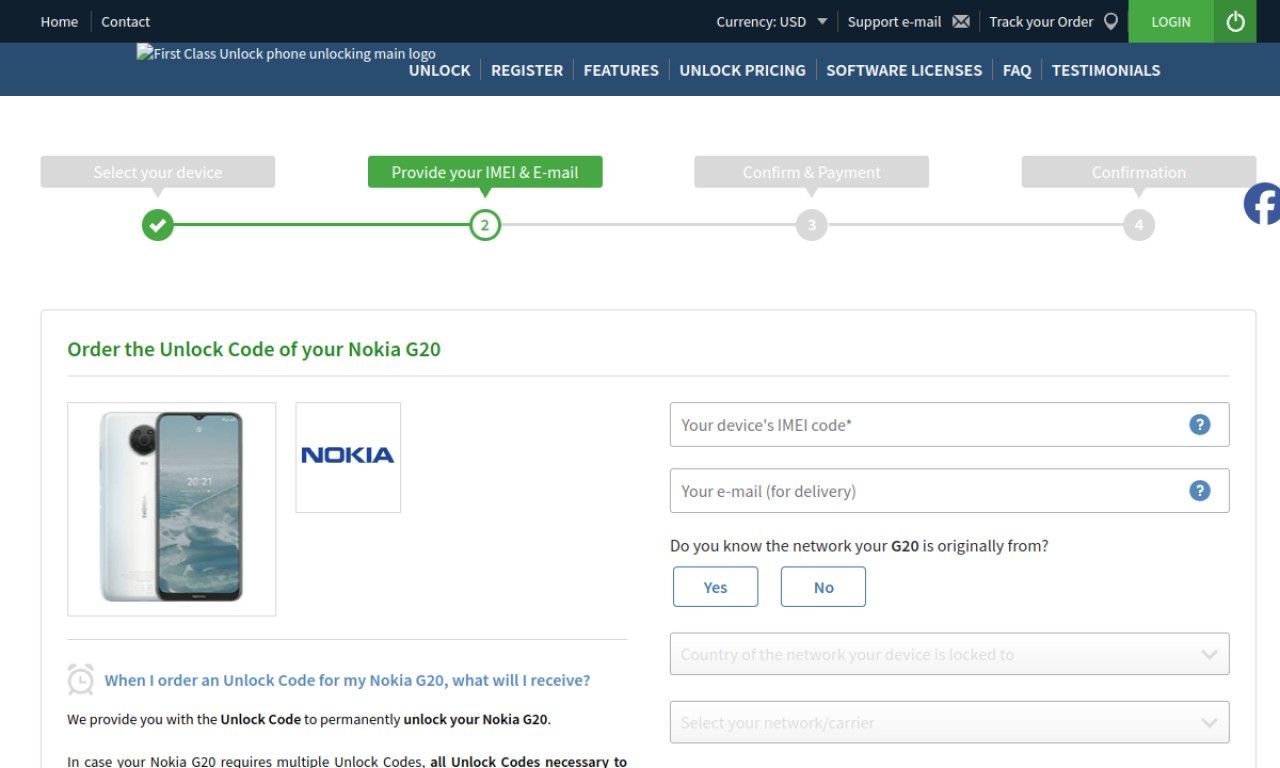Click the step 4 circle in the progress bar

tap(1138, 225)
